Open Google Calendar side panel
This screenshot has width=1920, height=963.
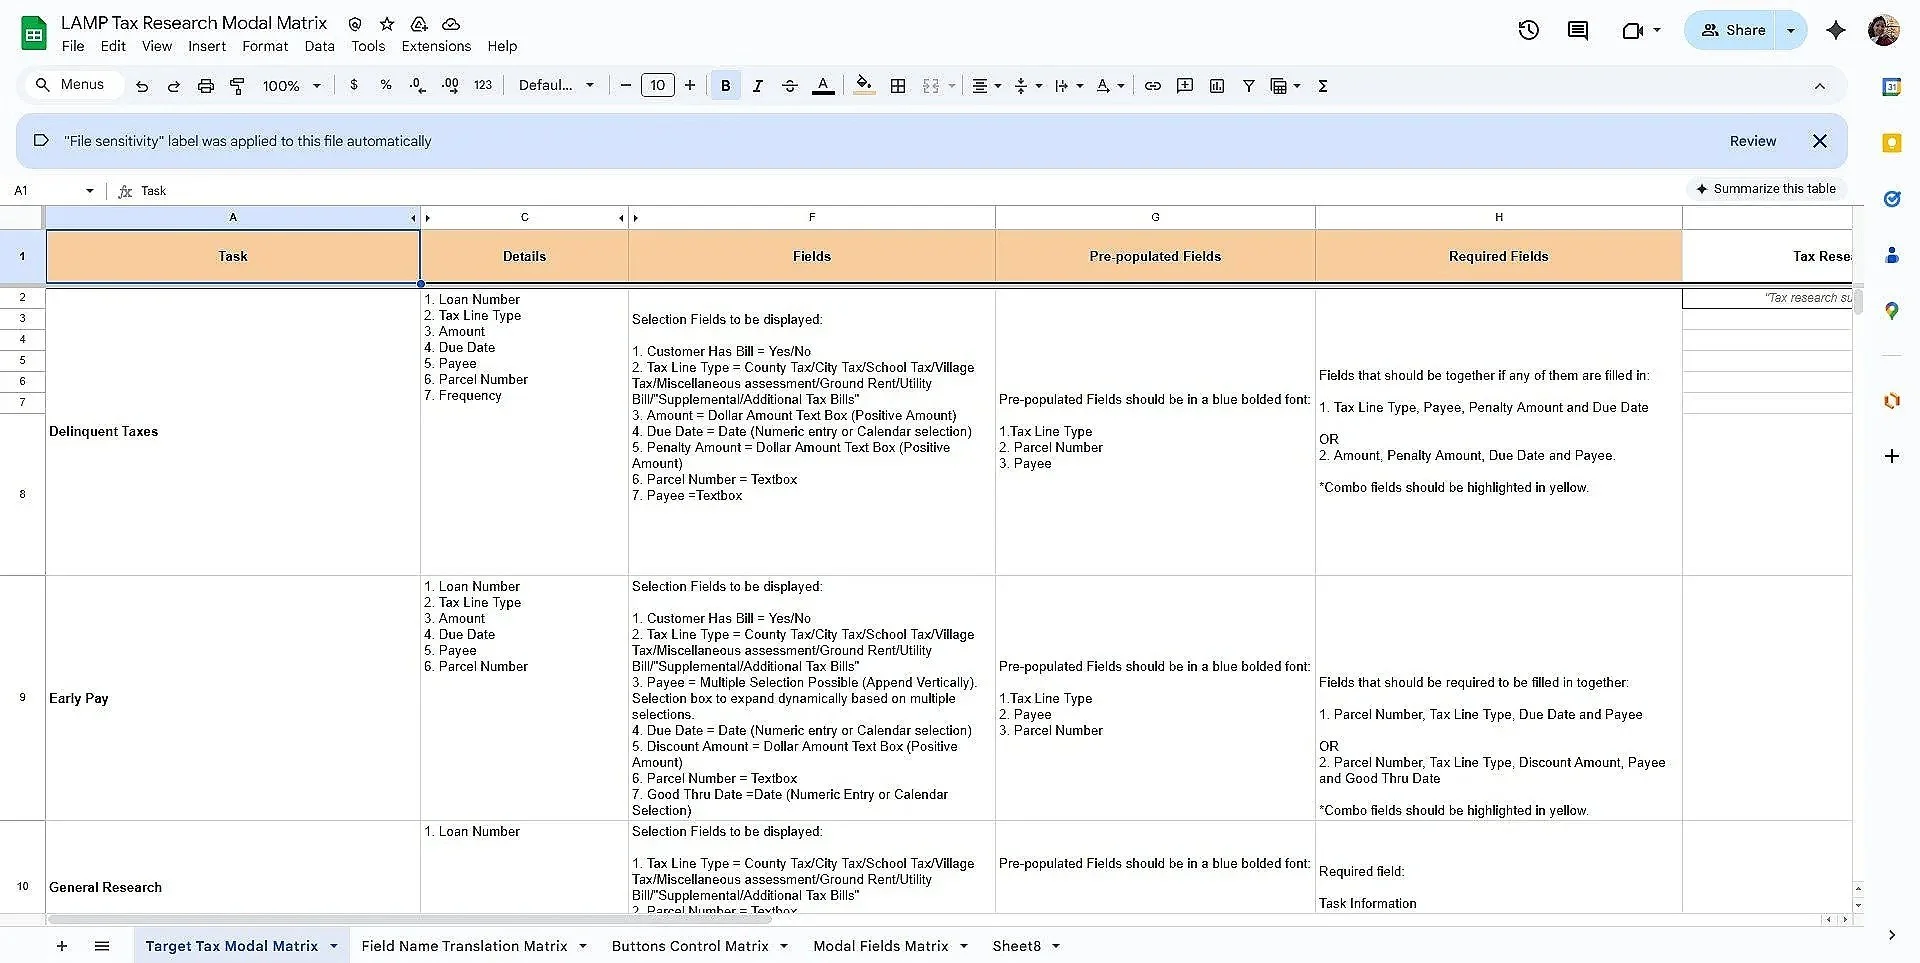[x=1891, y=87]
